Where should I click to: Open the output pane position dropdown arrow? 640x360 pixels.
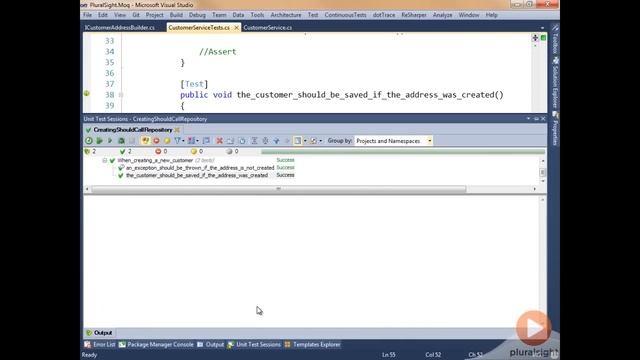tap(305, 141)
